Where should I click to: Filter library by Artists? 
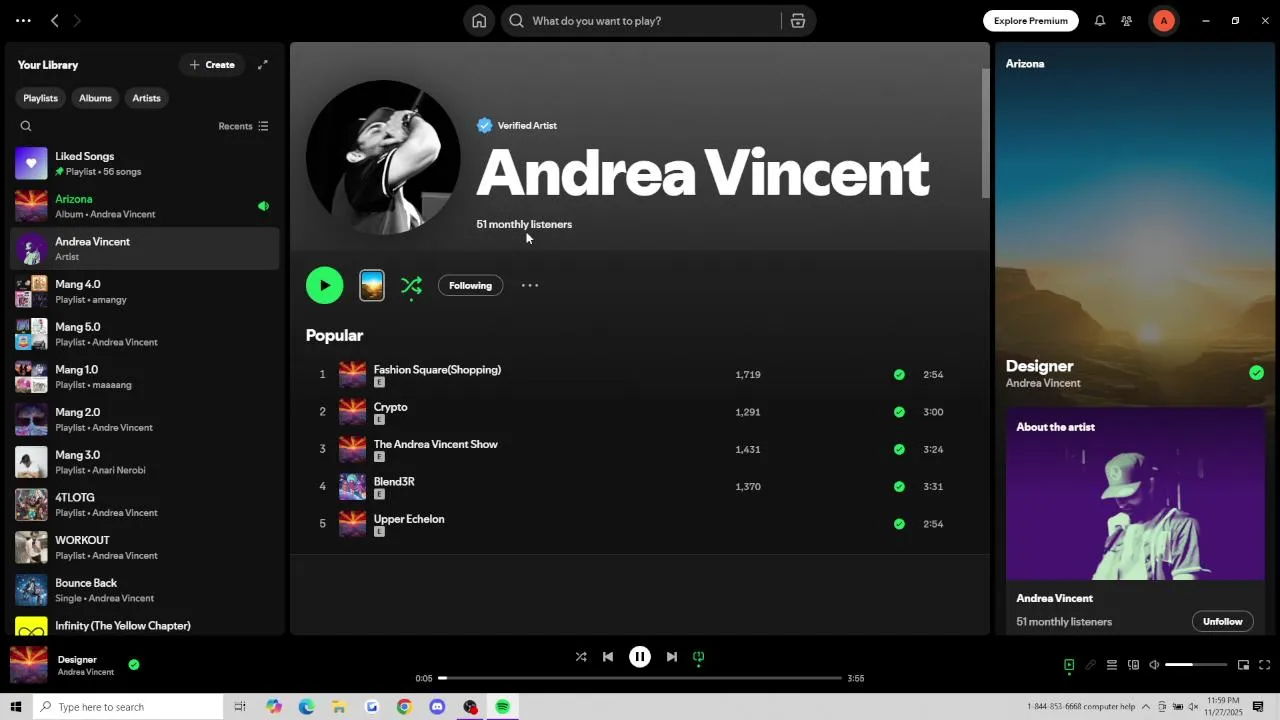pyautogui.click(x=146, y=98)
